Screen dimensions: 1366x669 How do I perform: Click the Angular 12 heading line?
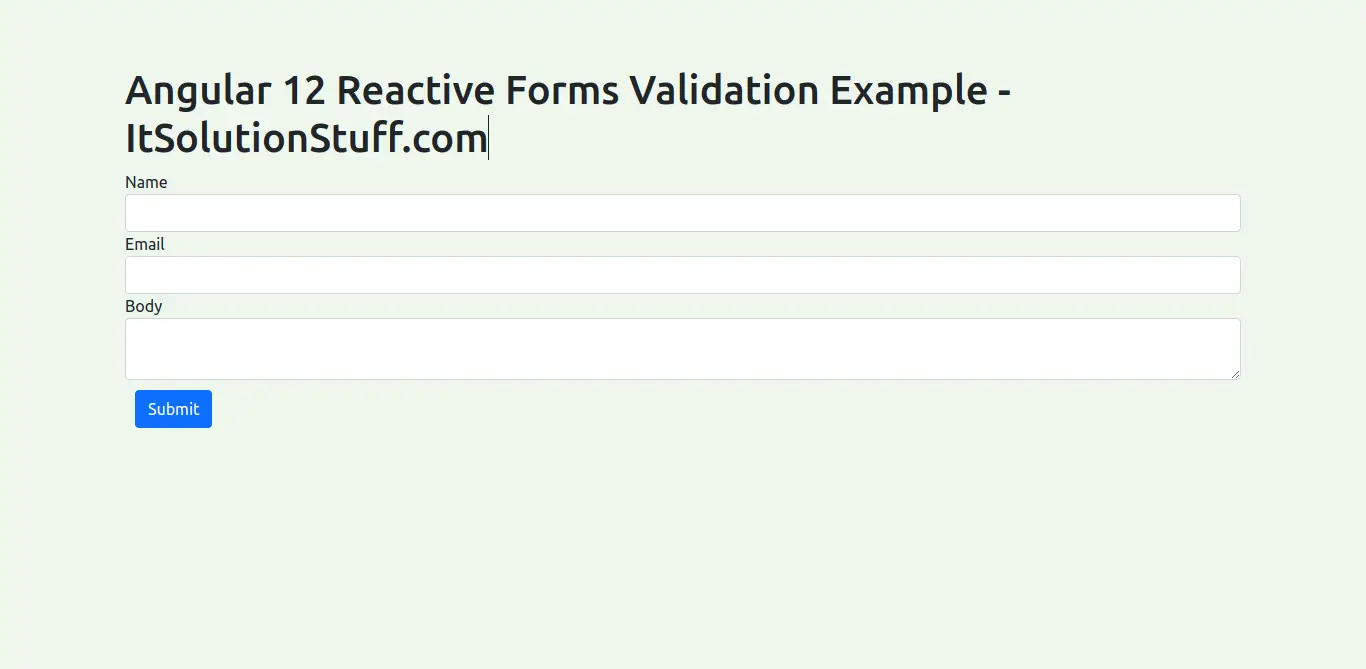point(568,90)
